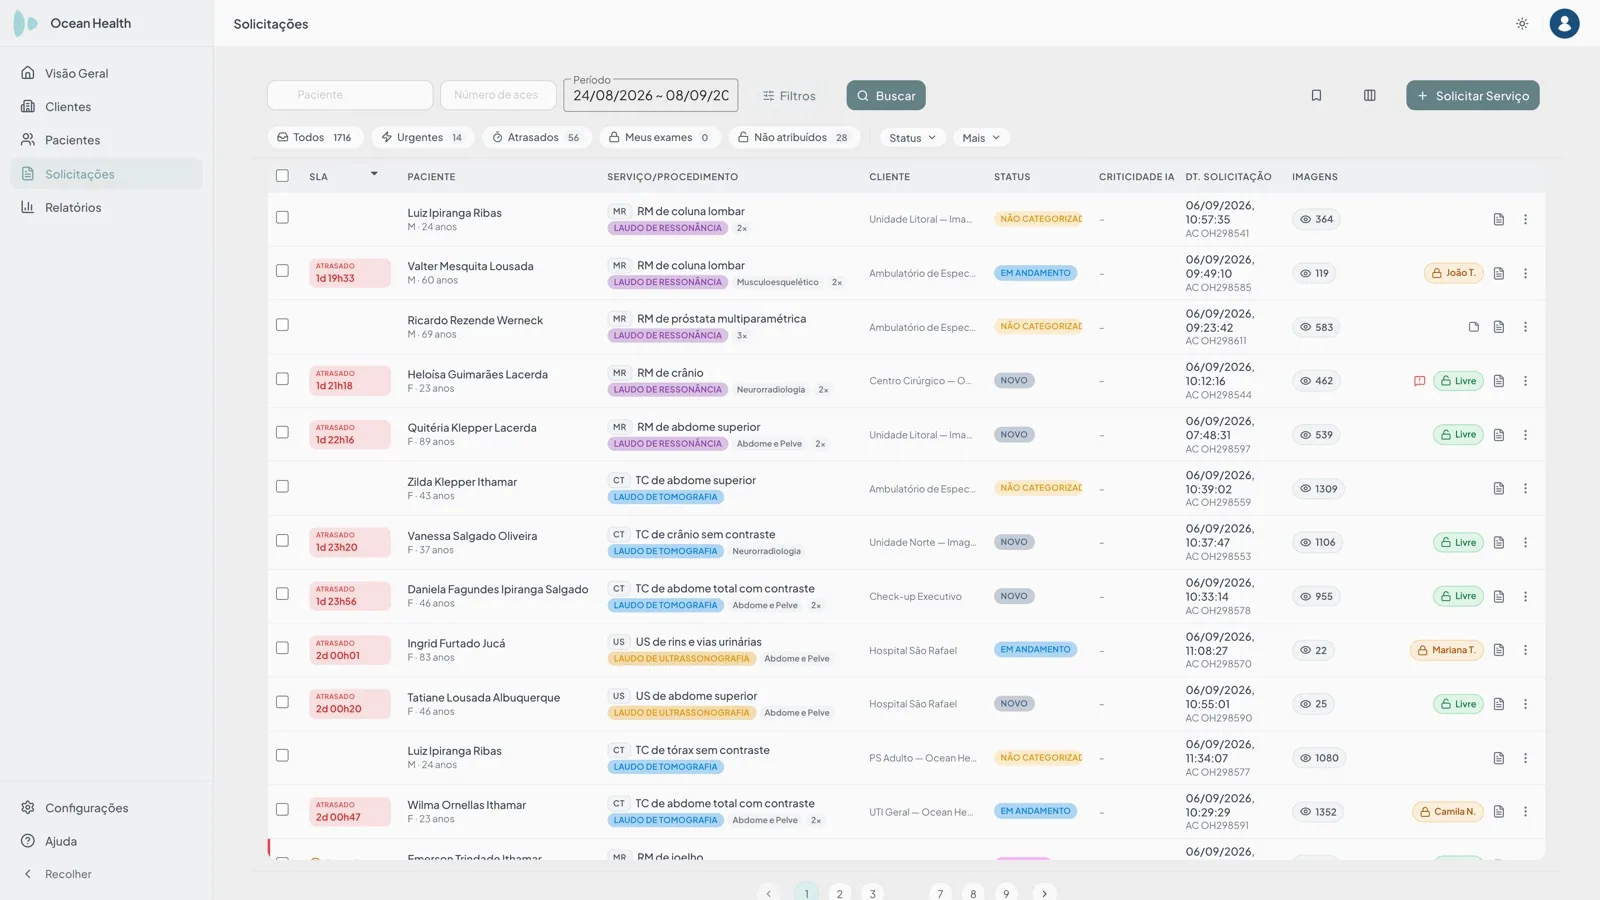1600x900 pixels.
Task: View 1309 images of Zilda Klepper Ithamar
Action: click(x=1318, y=489)
